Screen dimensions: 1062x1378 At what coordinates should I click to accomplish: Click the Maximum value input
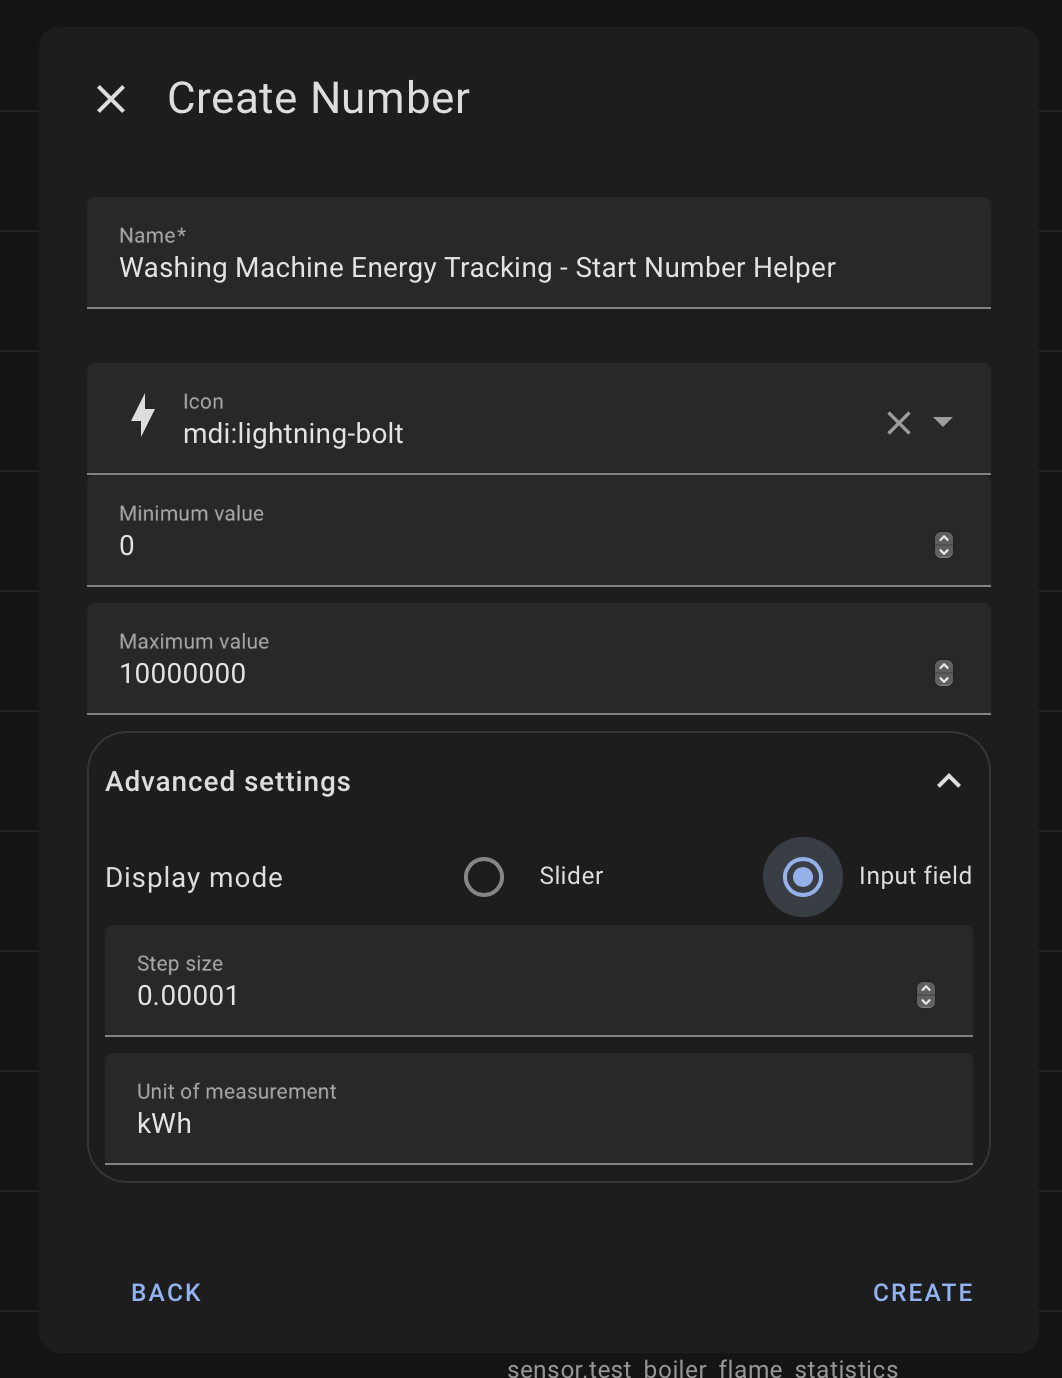click(x=539, y=659)
